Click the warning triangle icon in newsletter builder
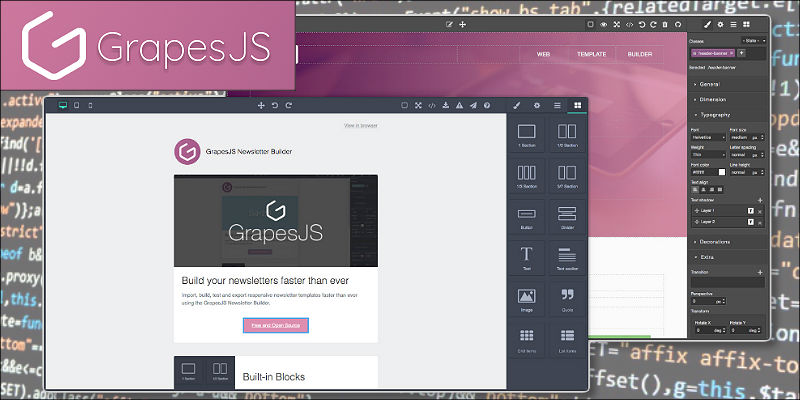 459,105
